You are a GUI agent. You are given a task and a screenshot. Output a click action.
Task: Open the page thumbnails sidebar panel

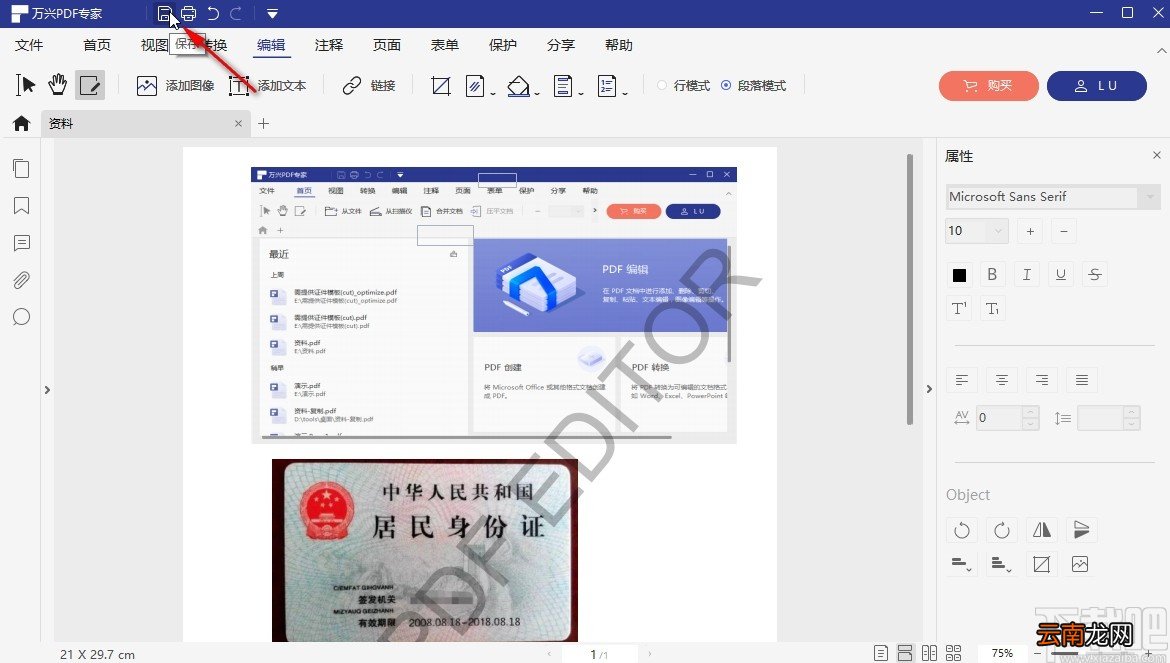[21, 169]
